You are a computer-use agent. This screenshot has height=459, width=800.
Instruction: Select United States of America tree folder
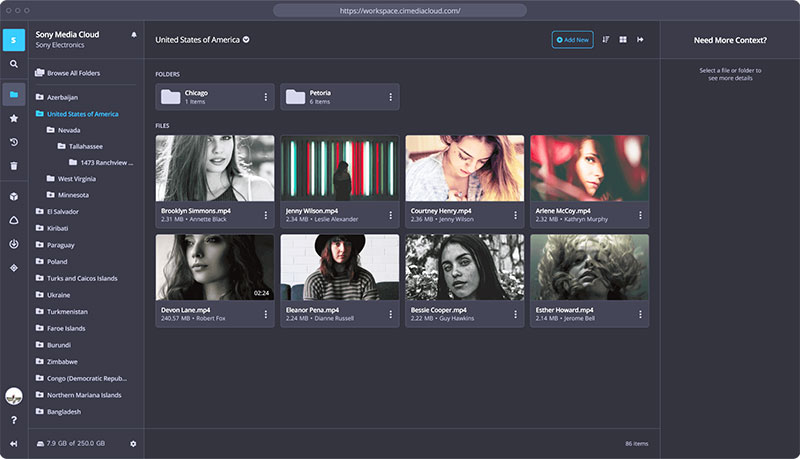(x=77, y=114)
